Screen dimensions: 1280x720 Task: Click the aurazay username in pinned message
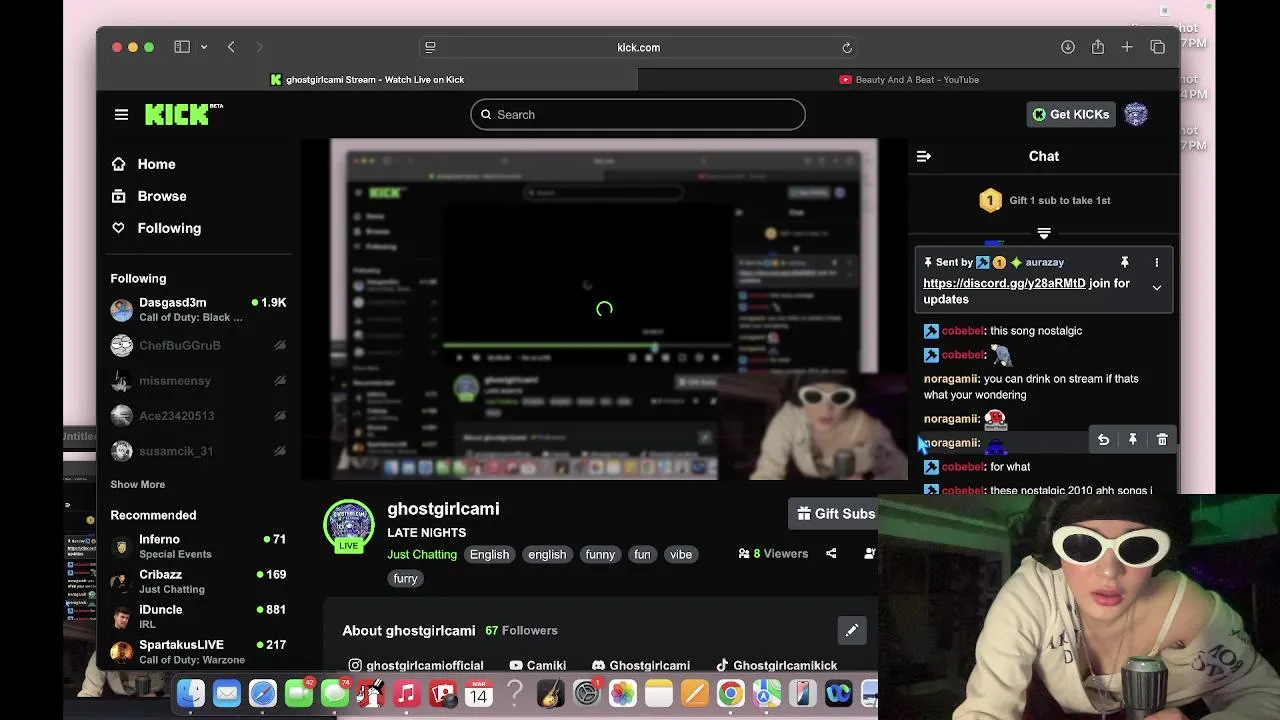[x=1044, y=262]
